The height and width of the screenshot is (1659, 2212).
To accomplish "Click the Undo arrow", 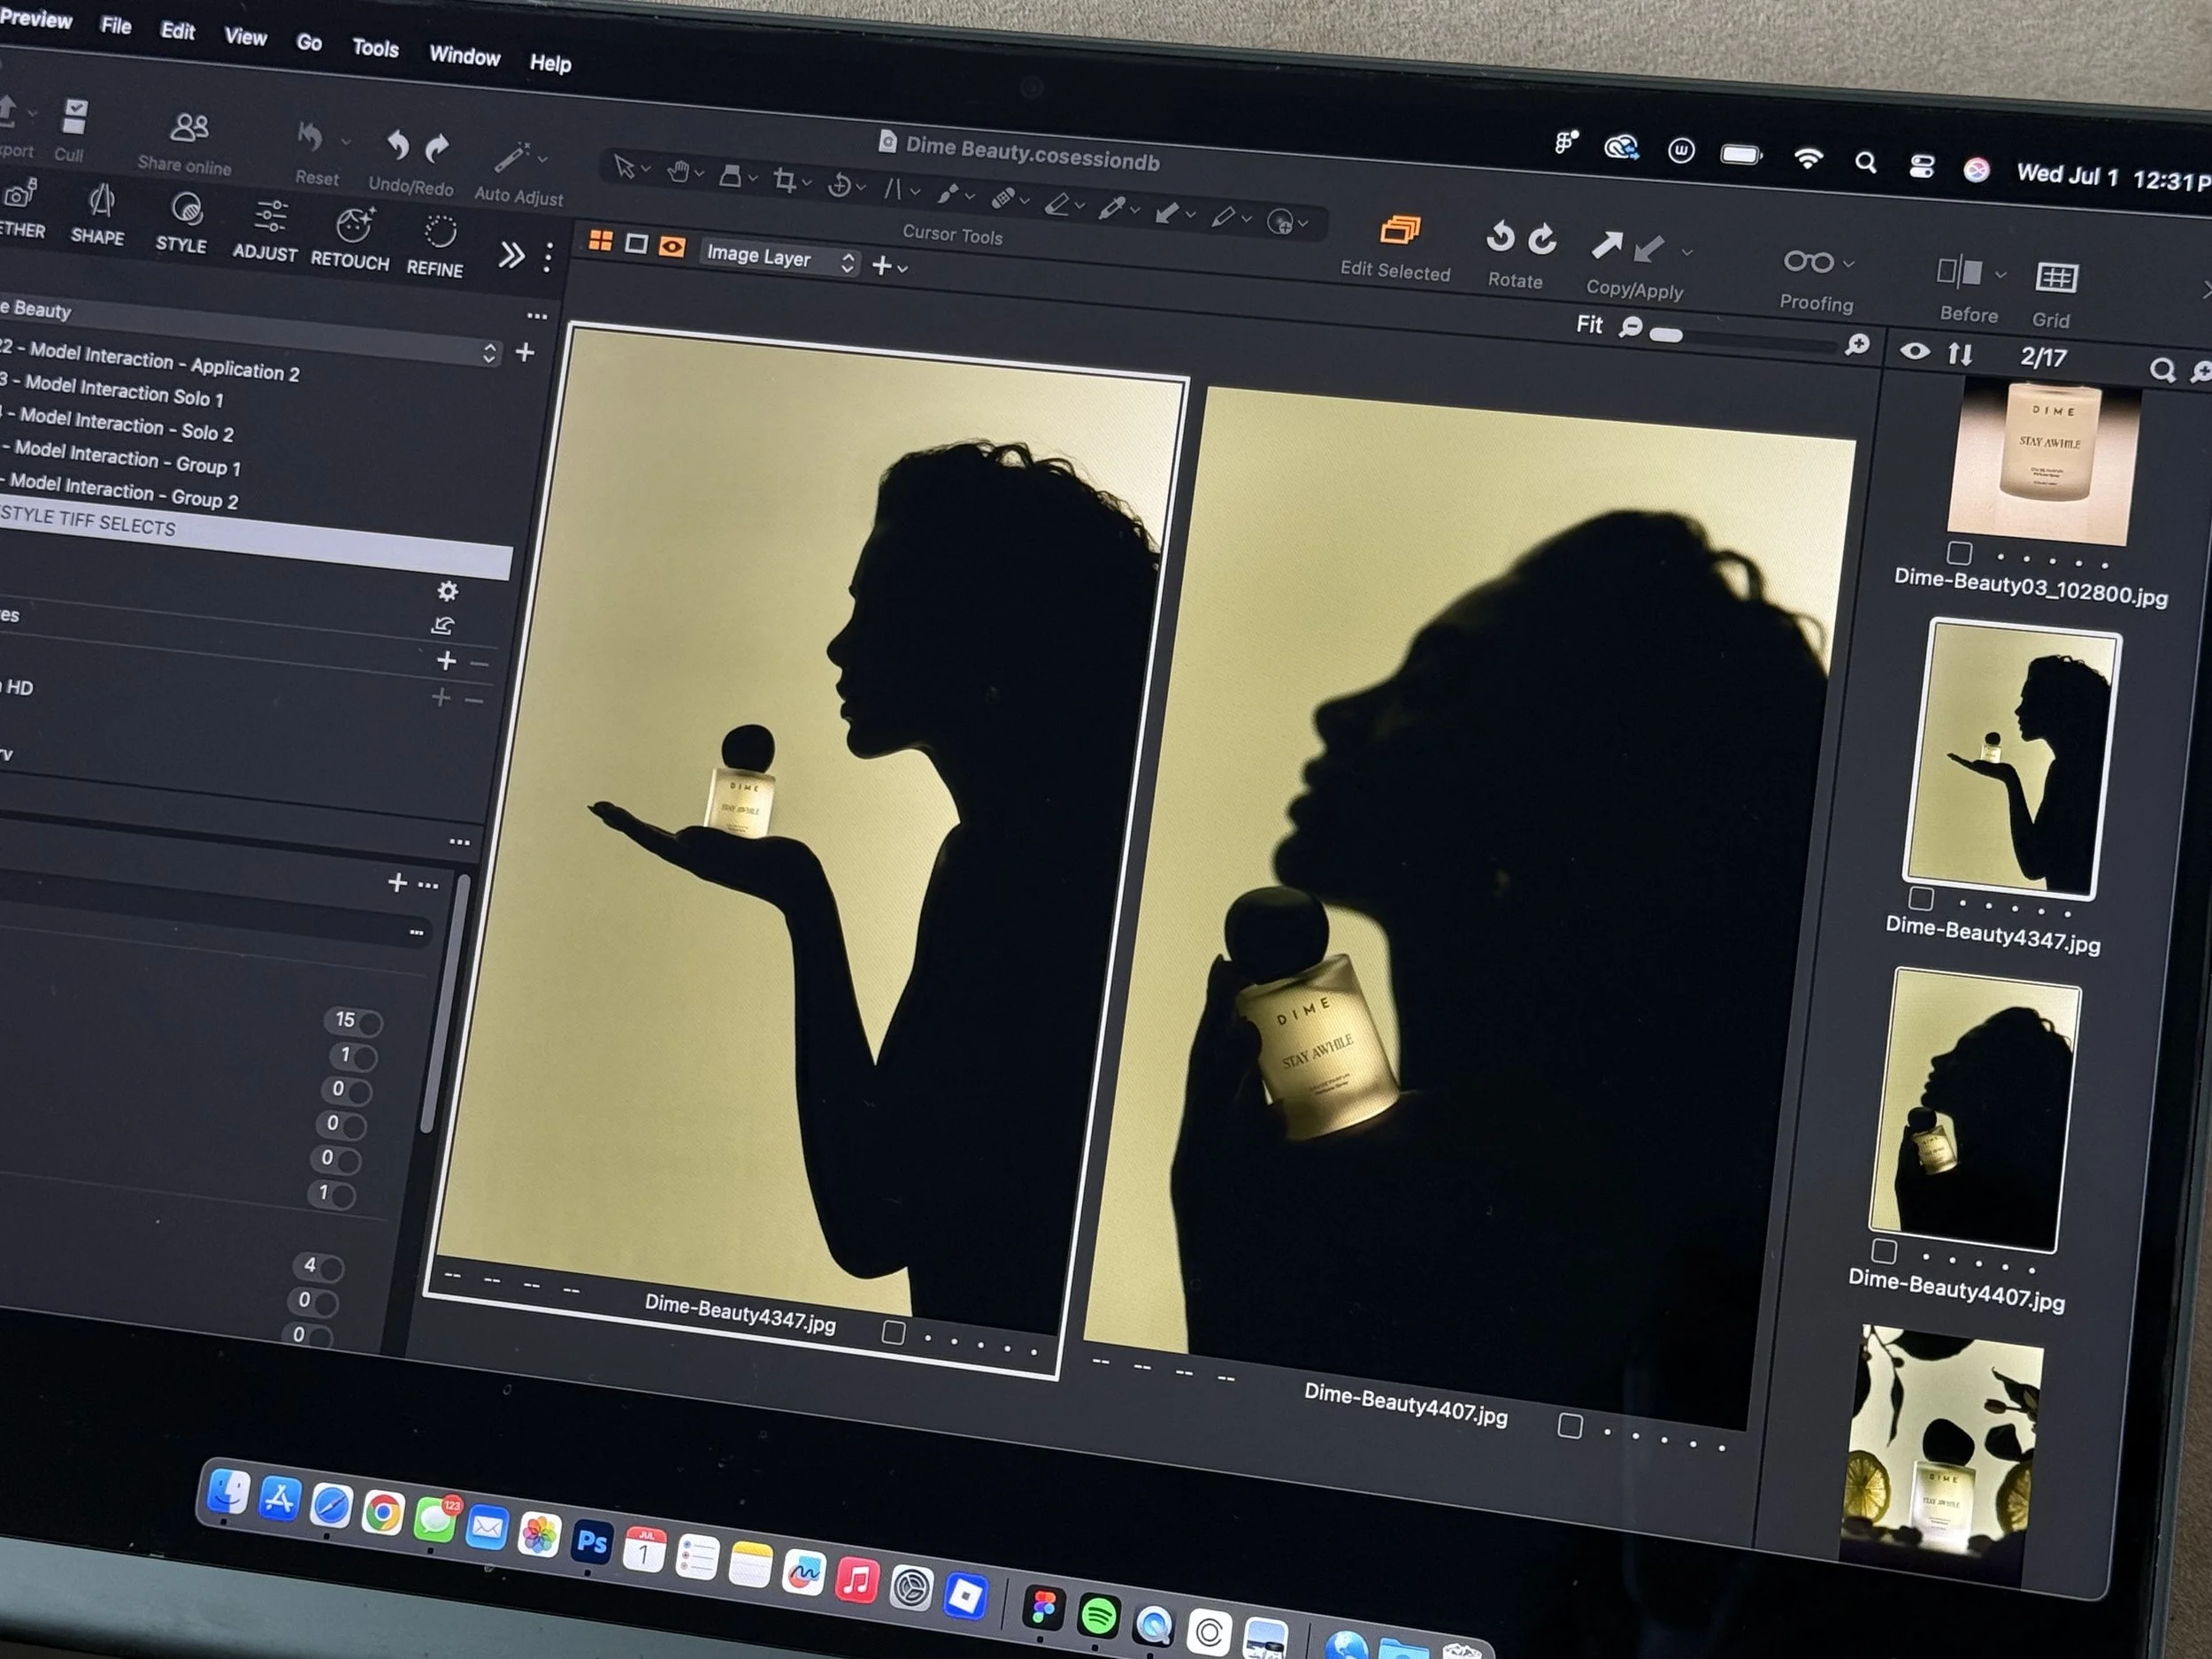I will 397,145.
